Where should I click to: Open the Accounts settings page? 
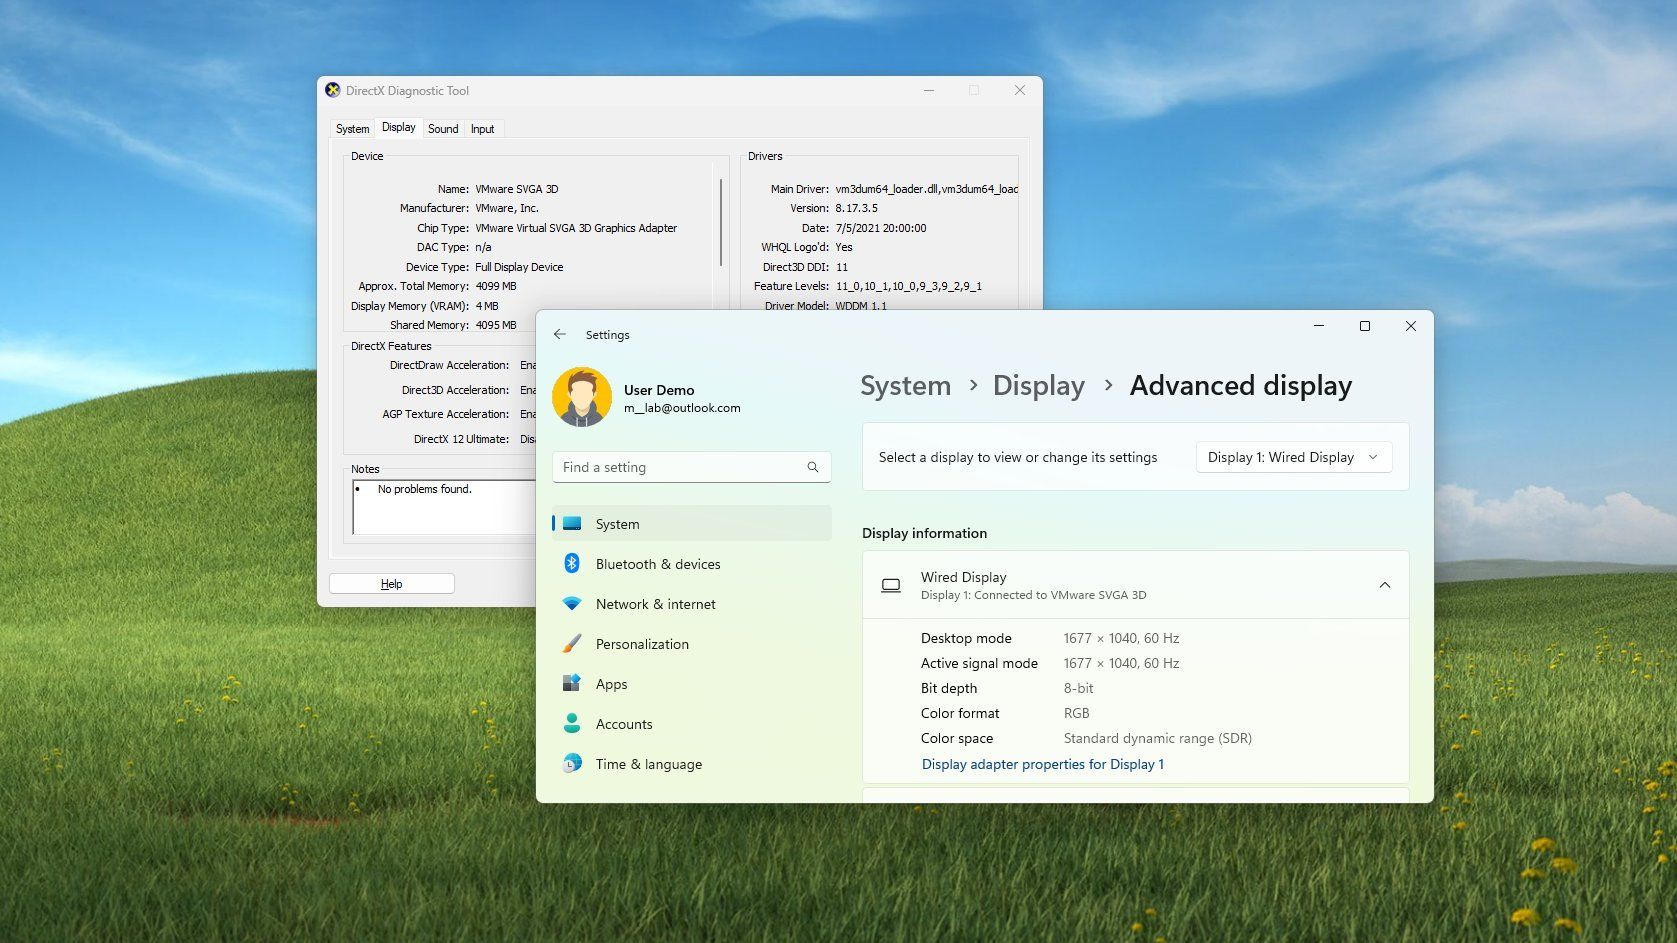click(x=692, y=724)
